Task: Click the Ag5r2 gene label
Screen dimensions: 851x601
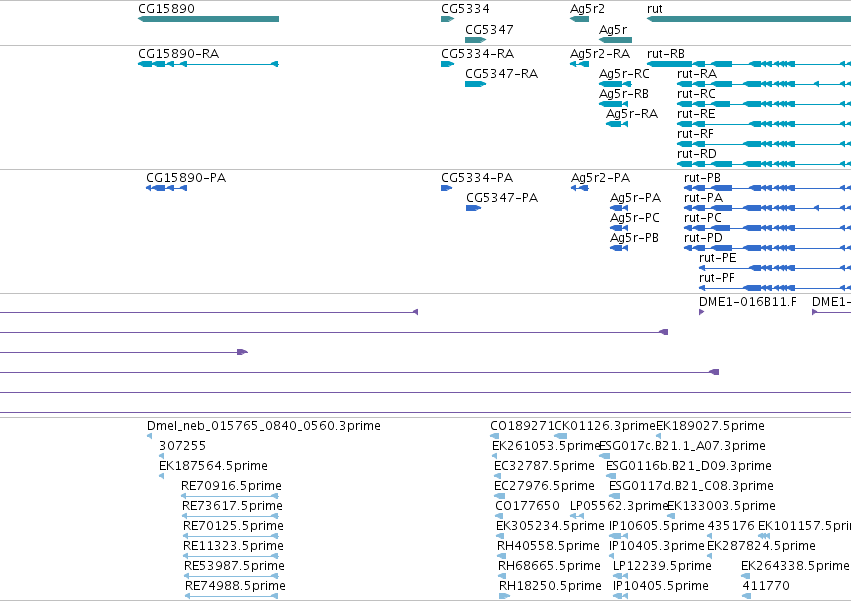Action: [587, 9]
